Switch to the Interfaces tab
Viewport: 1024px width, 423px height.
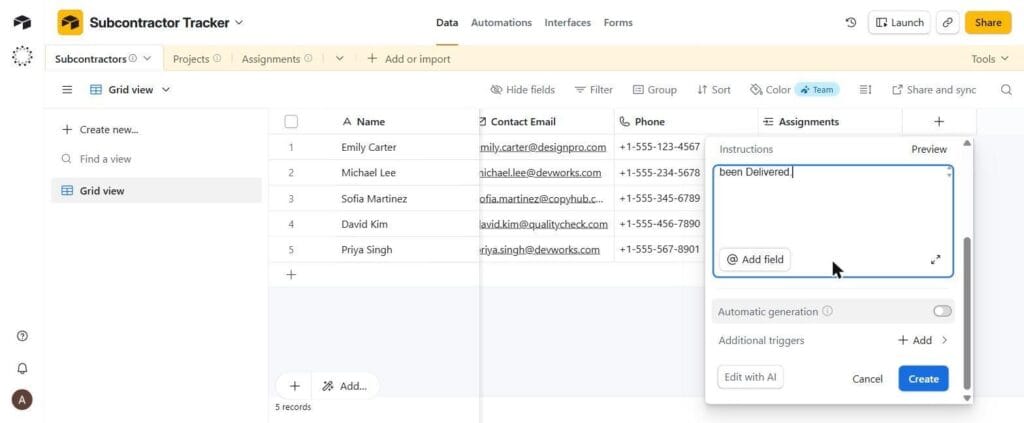[x=568, y=22]
